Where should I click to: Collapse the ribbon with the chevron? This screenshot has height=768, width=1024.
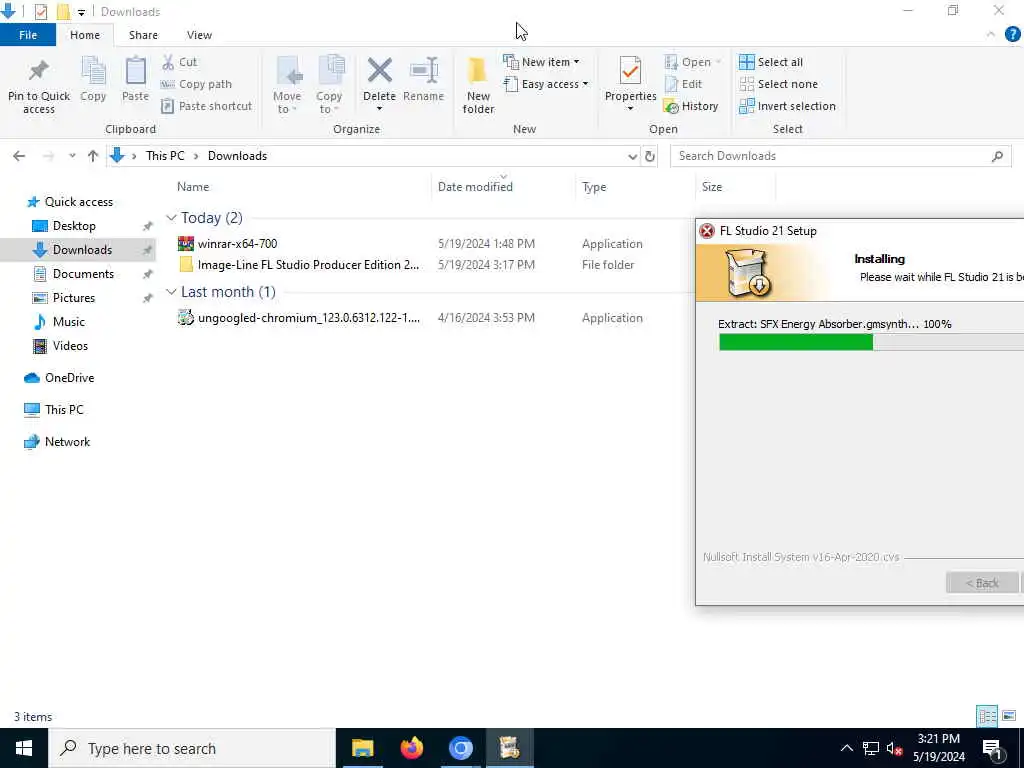pyautogui.click(x=991, y=35)
